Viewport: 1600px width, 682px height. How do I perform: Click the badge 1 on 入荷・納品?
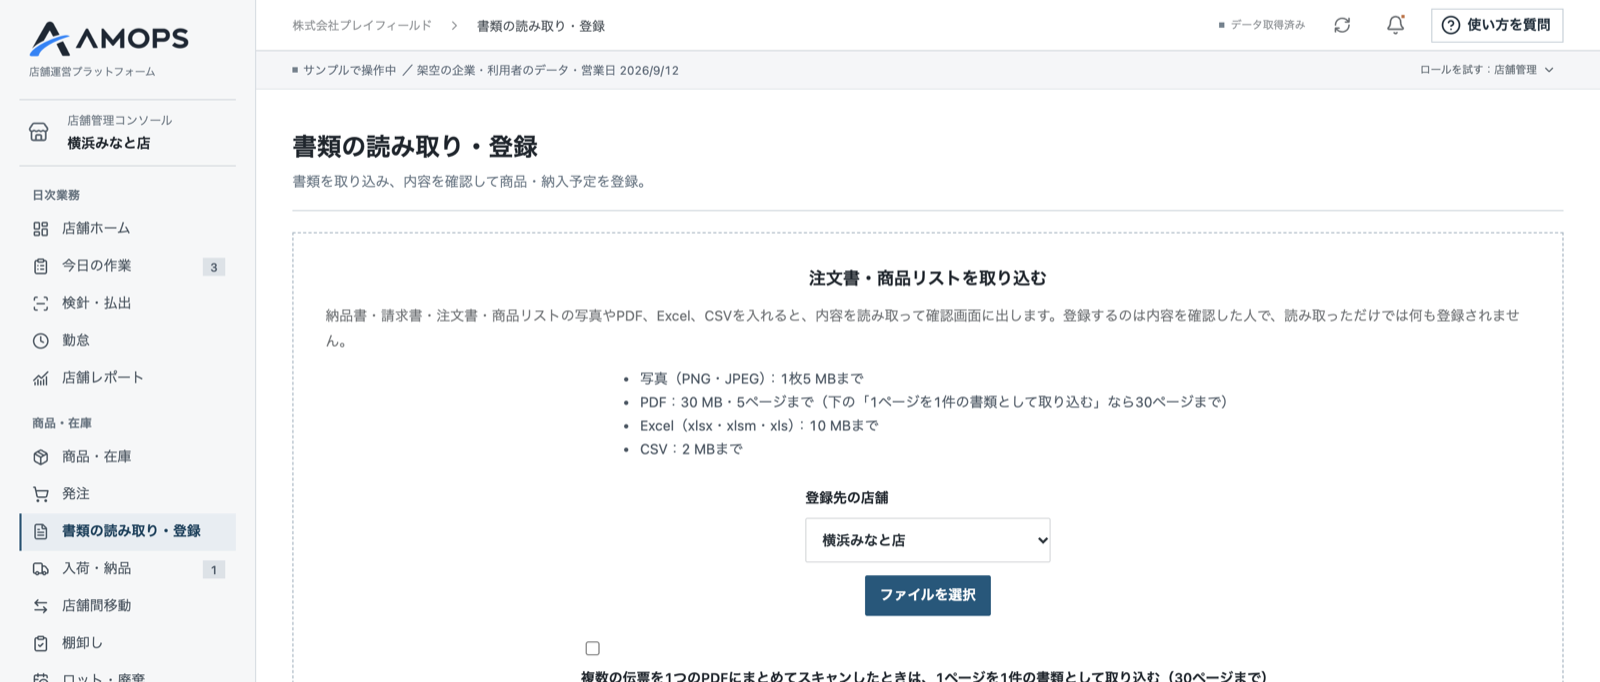214,570
